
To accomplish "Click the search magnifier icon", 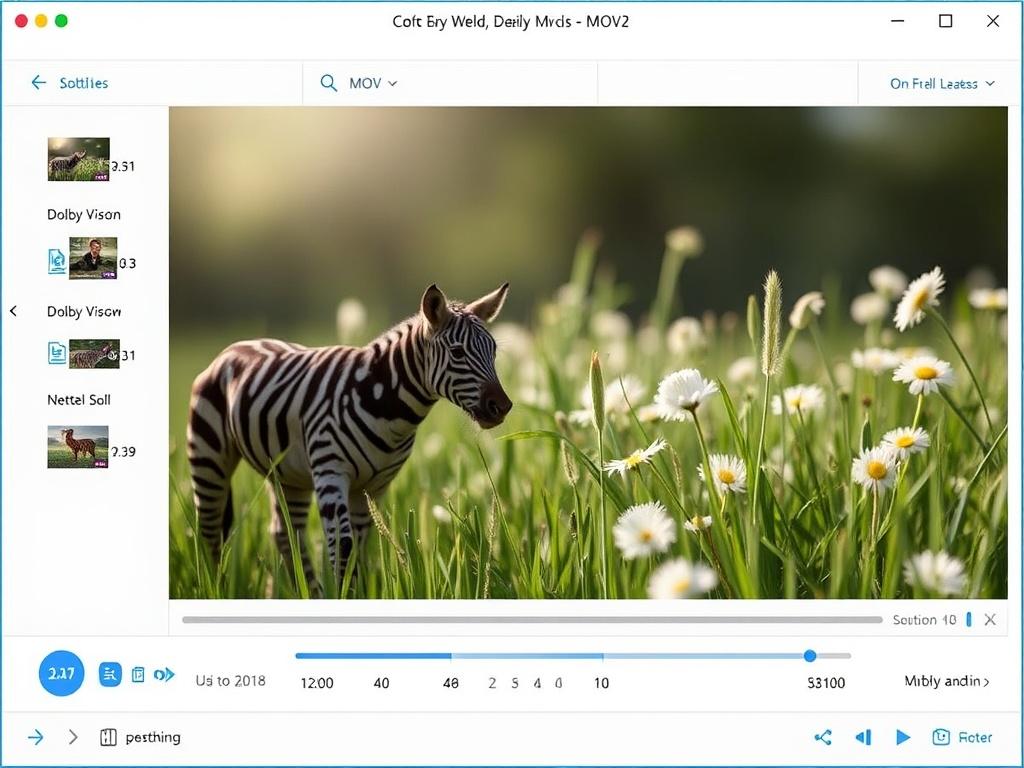I will 328,83.
